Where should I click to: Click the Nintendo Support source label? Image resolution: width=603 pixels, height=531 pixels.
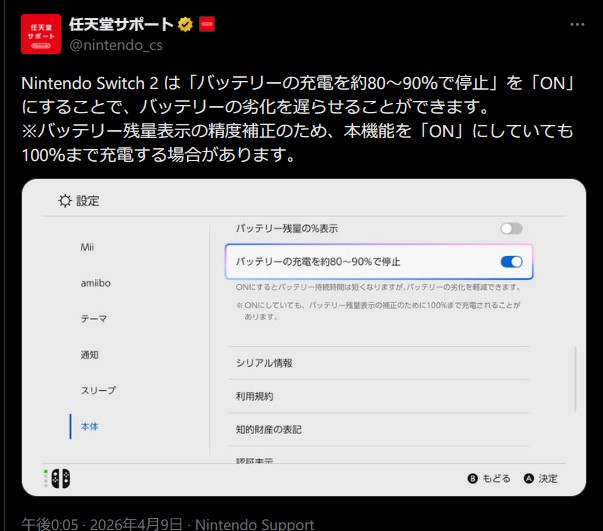coord(255,524)
